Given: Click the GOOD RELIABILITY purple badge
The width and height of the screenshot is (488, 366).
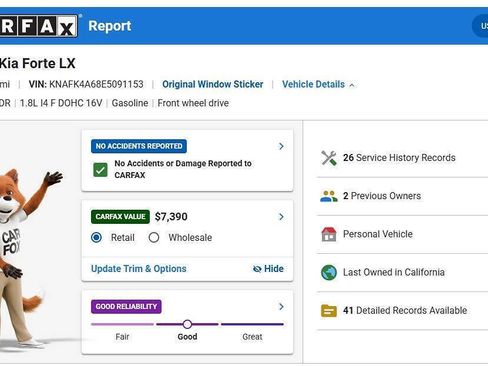Looking at the screenshot, I should (x=126, y=307).
